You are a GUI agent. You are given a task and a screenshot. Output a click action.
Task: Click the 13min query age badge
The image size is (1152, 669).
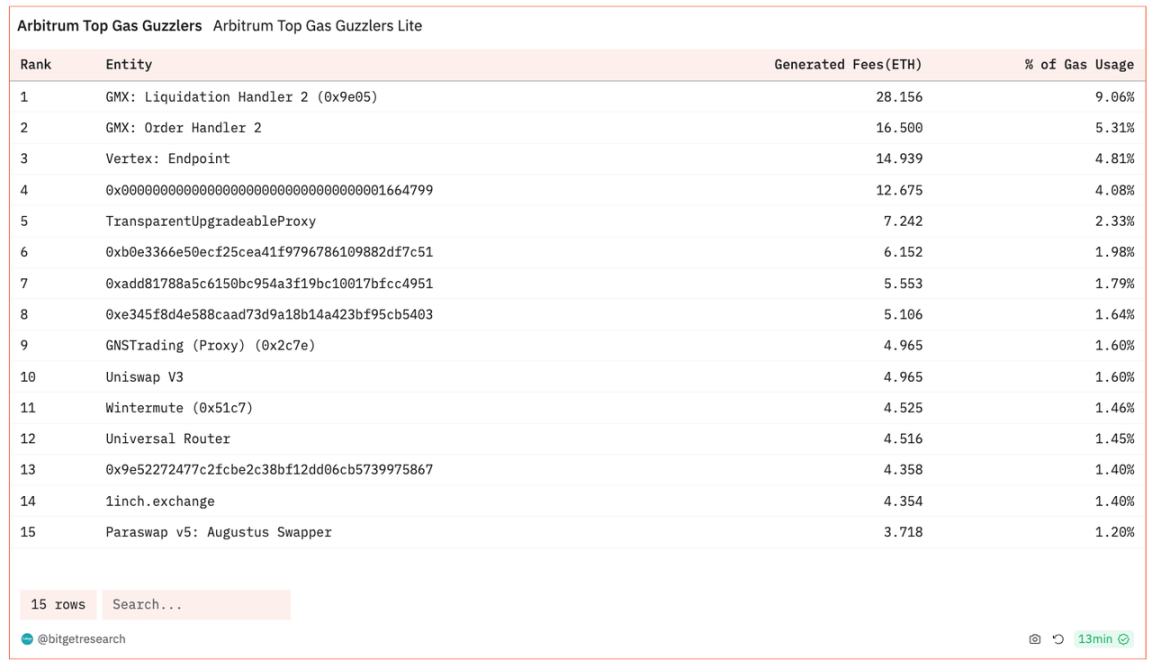click(x=1095, y=639)
